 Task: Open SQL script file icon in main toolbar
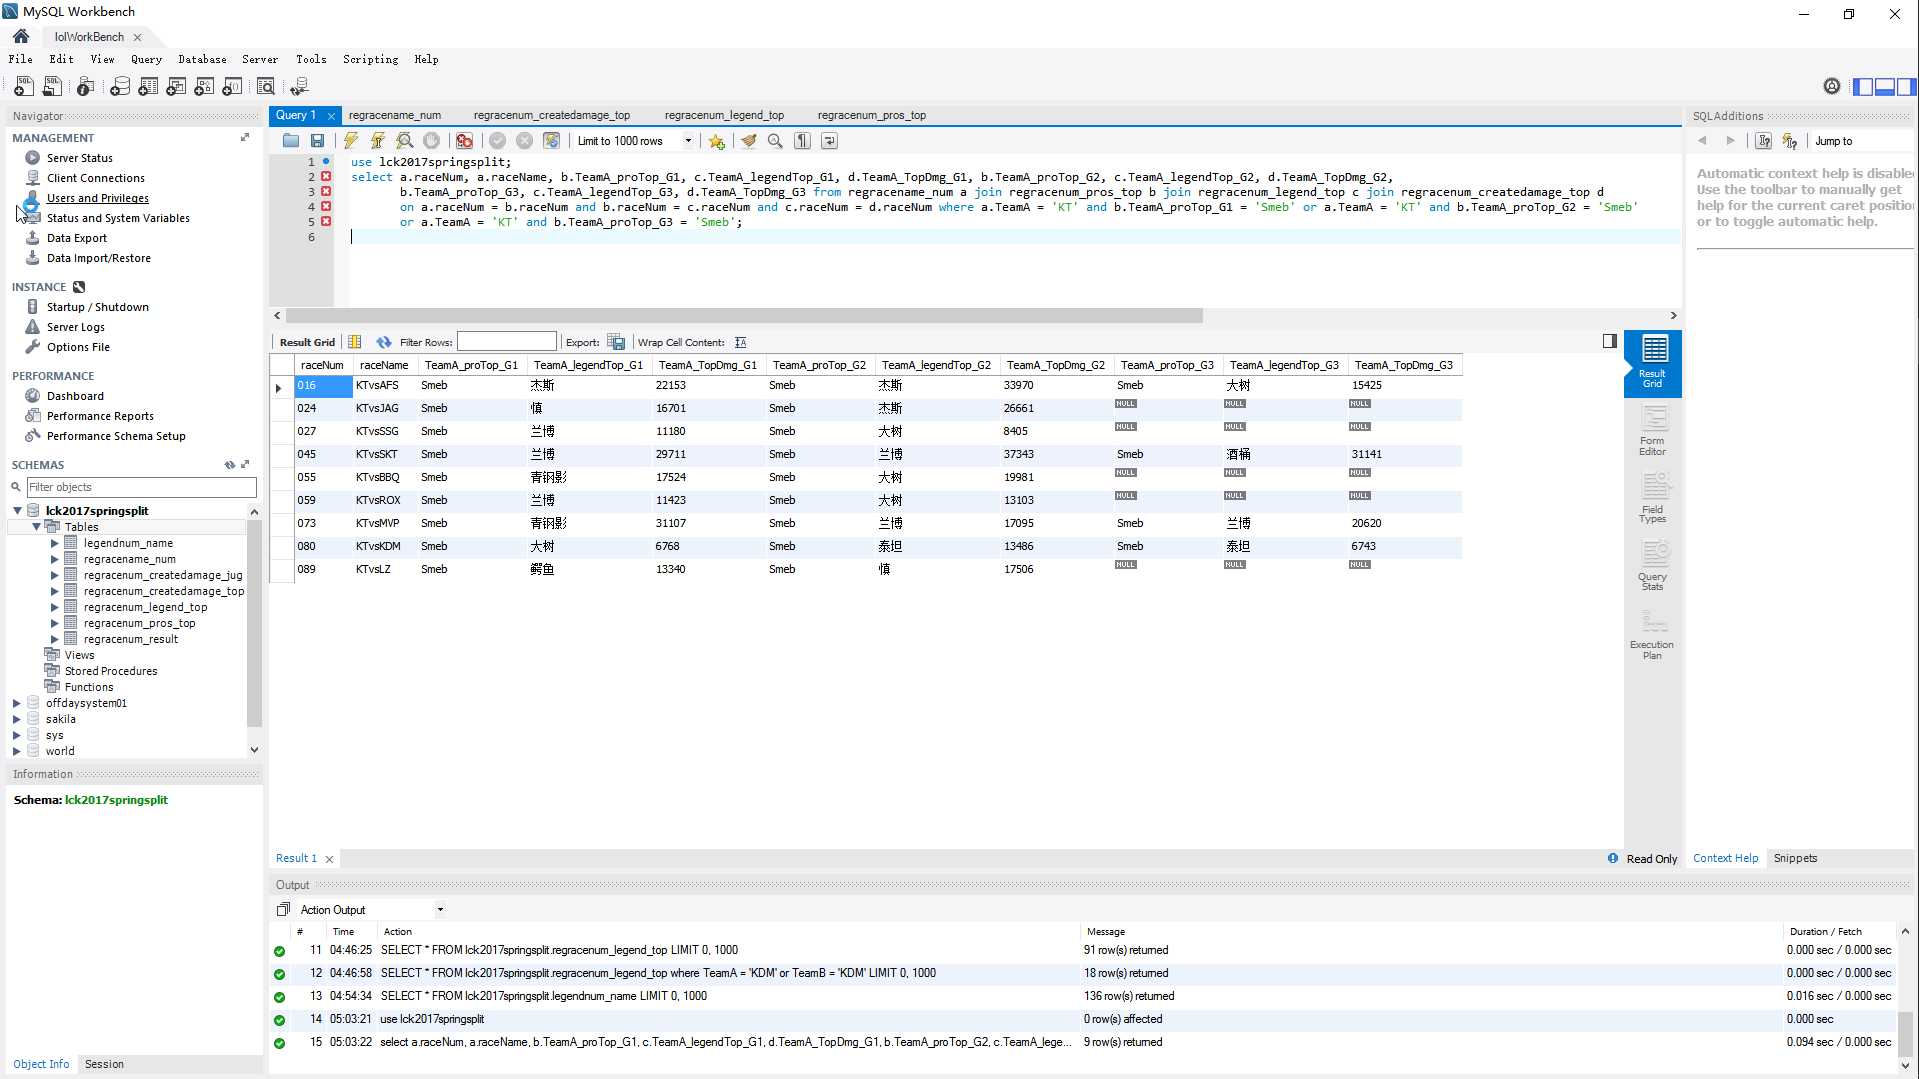point(52,87)
